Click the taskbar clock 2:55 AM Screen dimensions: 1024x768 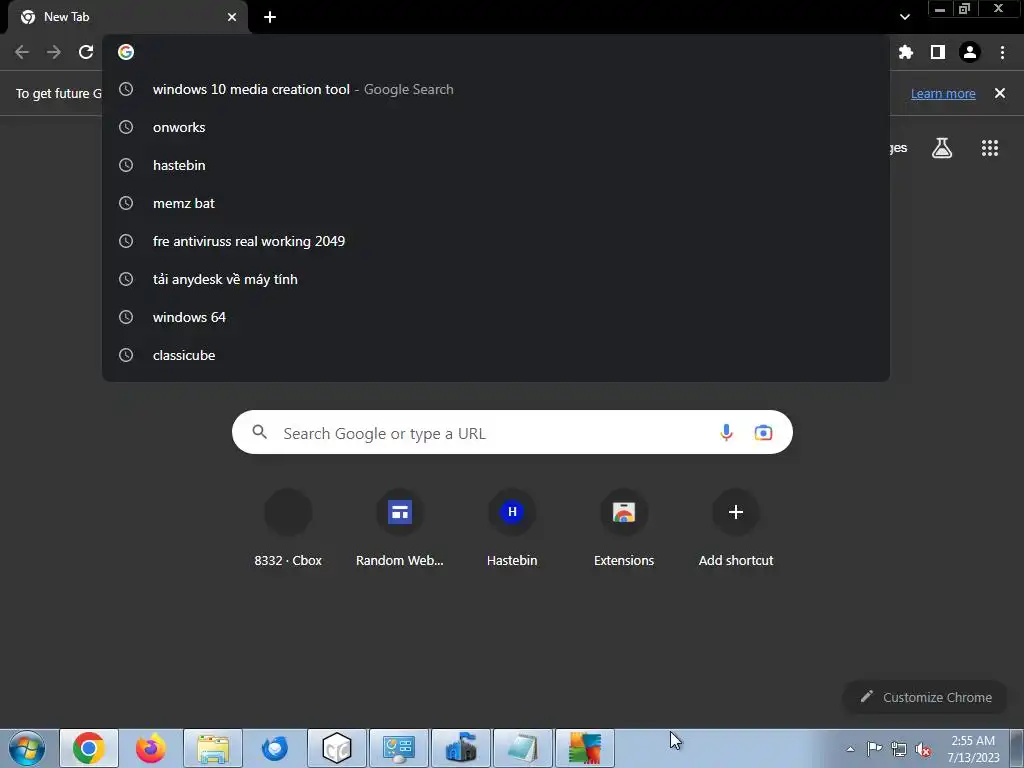coord(973,749)
